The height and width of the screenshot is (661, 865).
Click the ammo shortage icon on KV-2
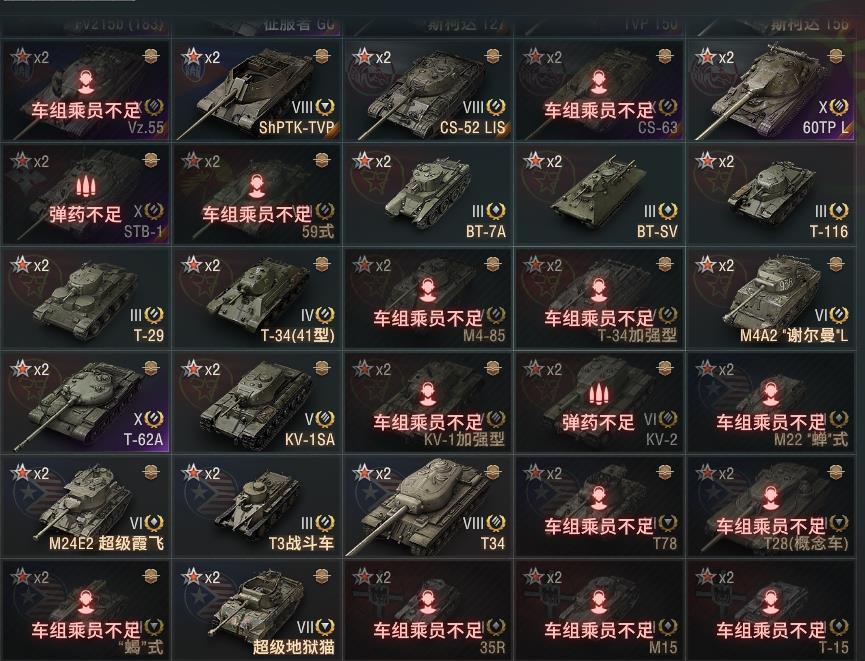tap(599, 394)
